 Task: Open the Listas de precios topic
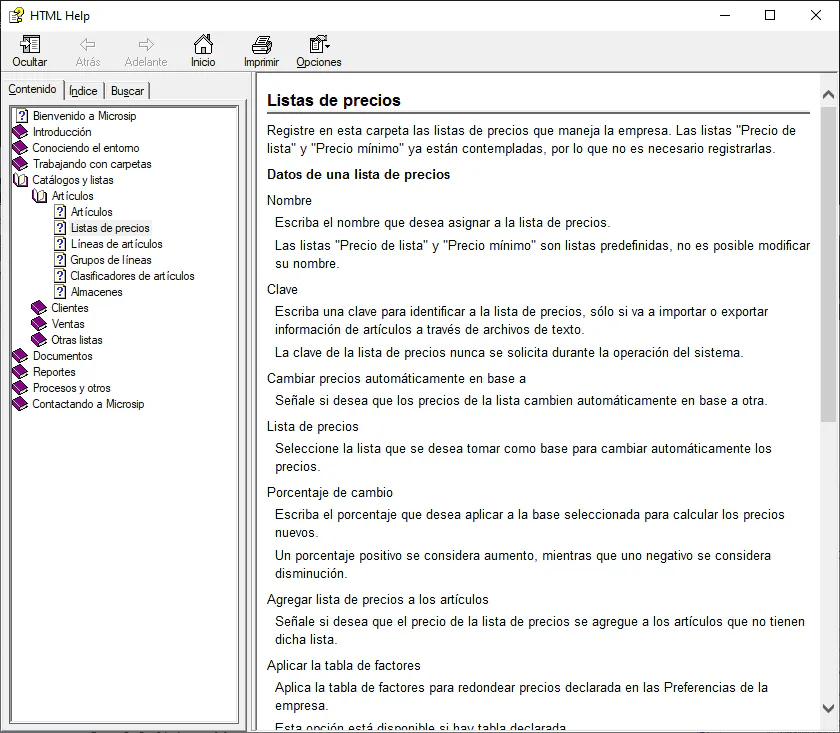[110, 228]
